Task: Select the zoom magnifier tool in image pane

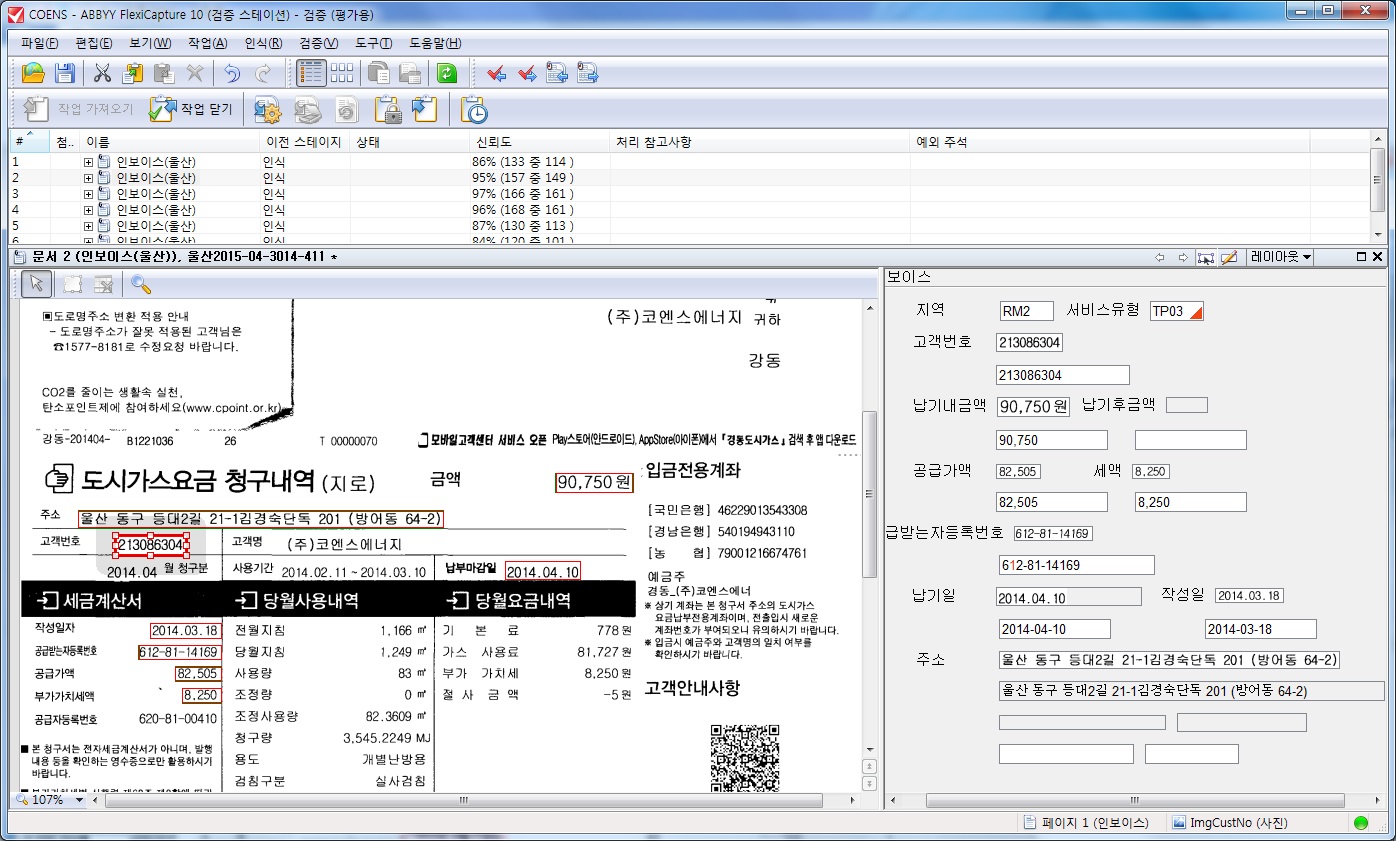Action: tap(141, 284)
